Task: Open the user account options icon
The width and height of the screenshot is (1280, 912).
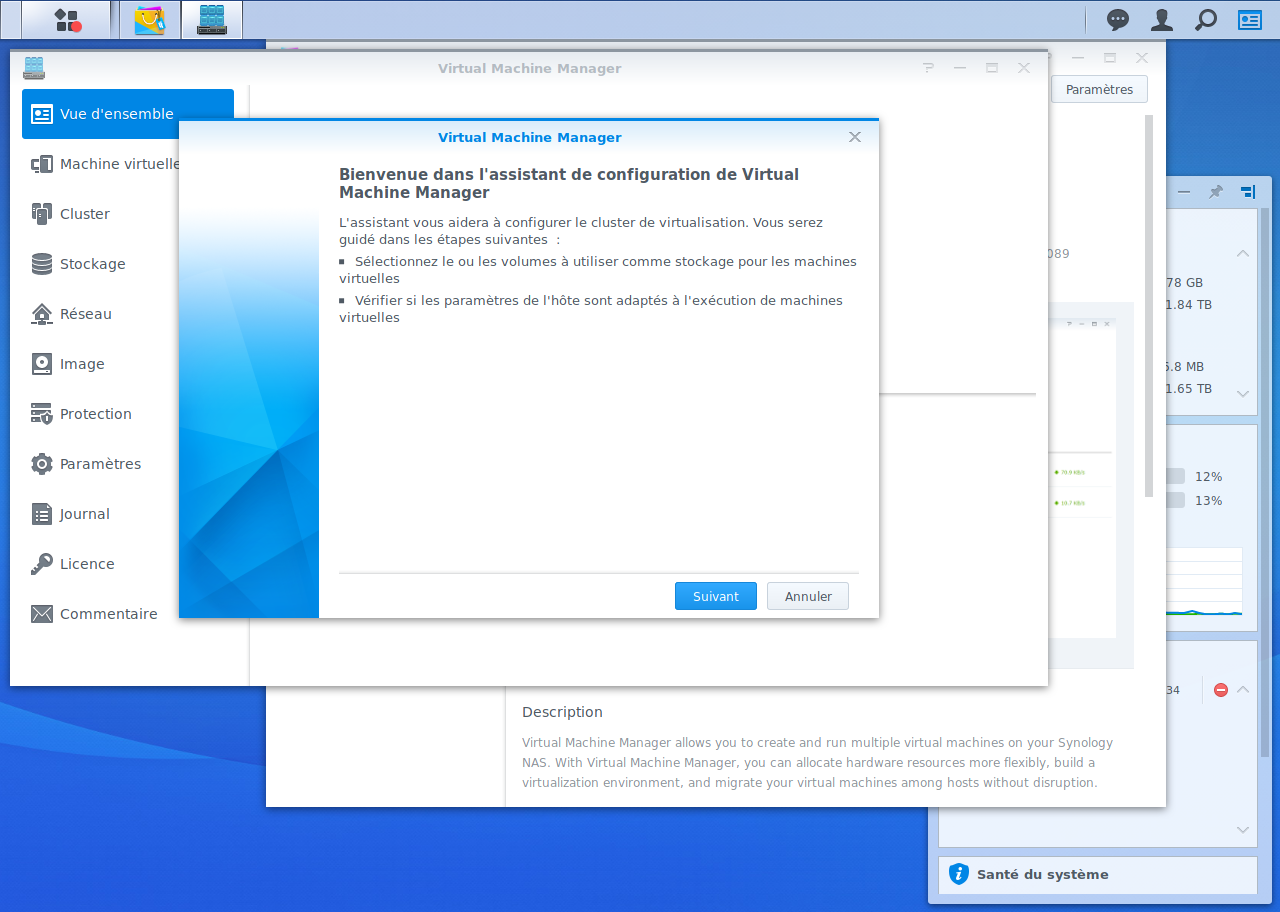Action: [1162, 20]
